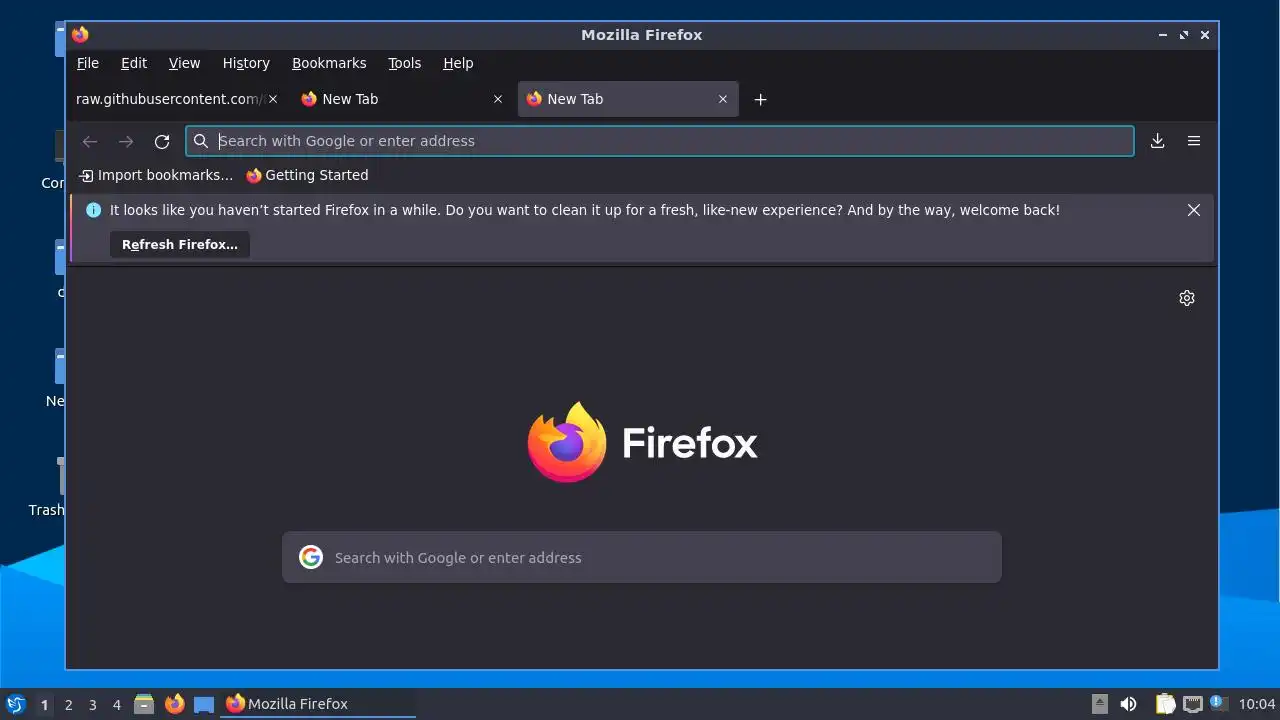Focus the address bar field
Viewport: 1280px width, 720px height.
[x=660, y=141]
